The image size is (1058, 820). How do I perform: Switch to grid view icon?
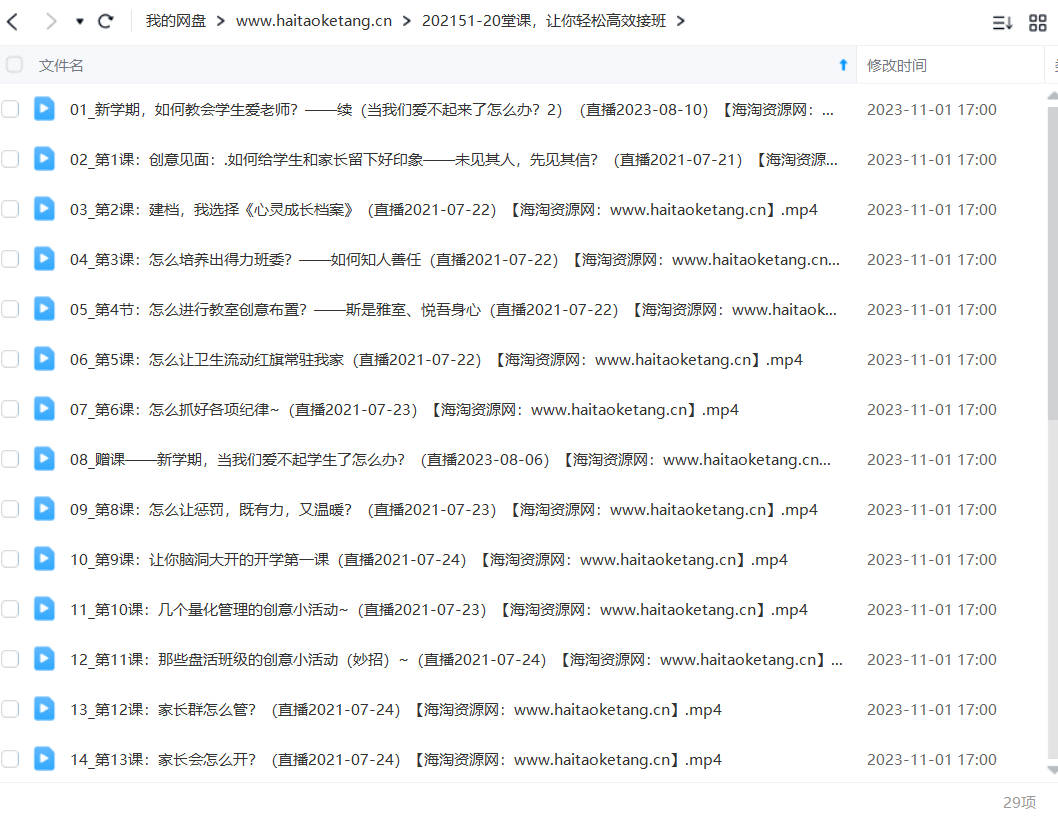coord(1037,23)
